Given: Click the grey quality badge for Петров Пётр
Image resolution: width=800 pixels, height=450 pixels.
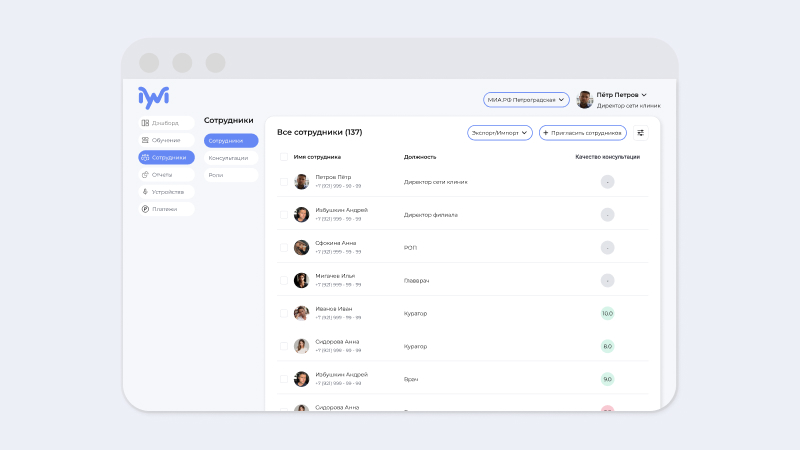Looking at the screenshot, I should [x=607, y=182].
